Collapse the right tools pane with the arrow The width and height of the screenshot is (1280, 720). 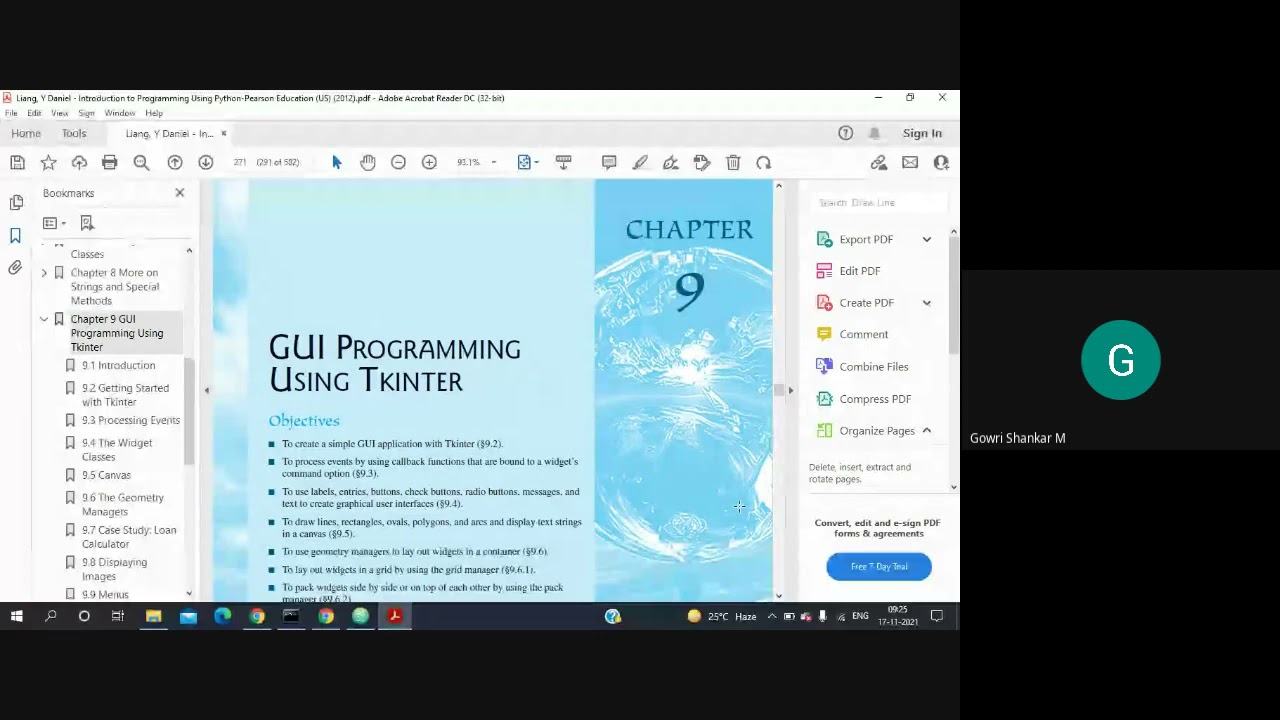tap(790, 390)
